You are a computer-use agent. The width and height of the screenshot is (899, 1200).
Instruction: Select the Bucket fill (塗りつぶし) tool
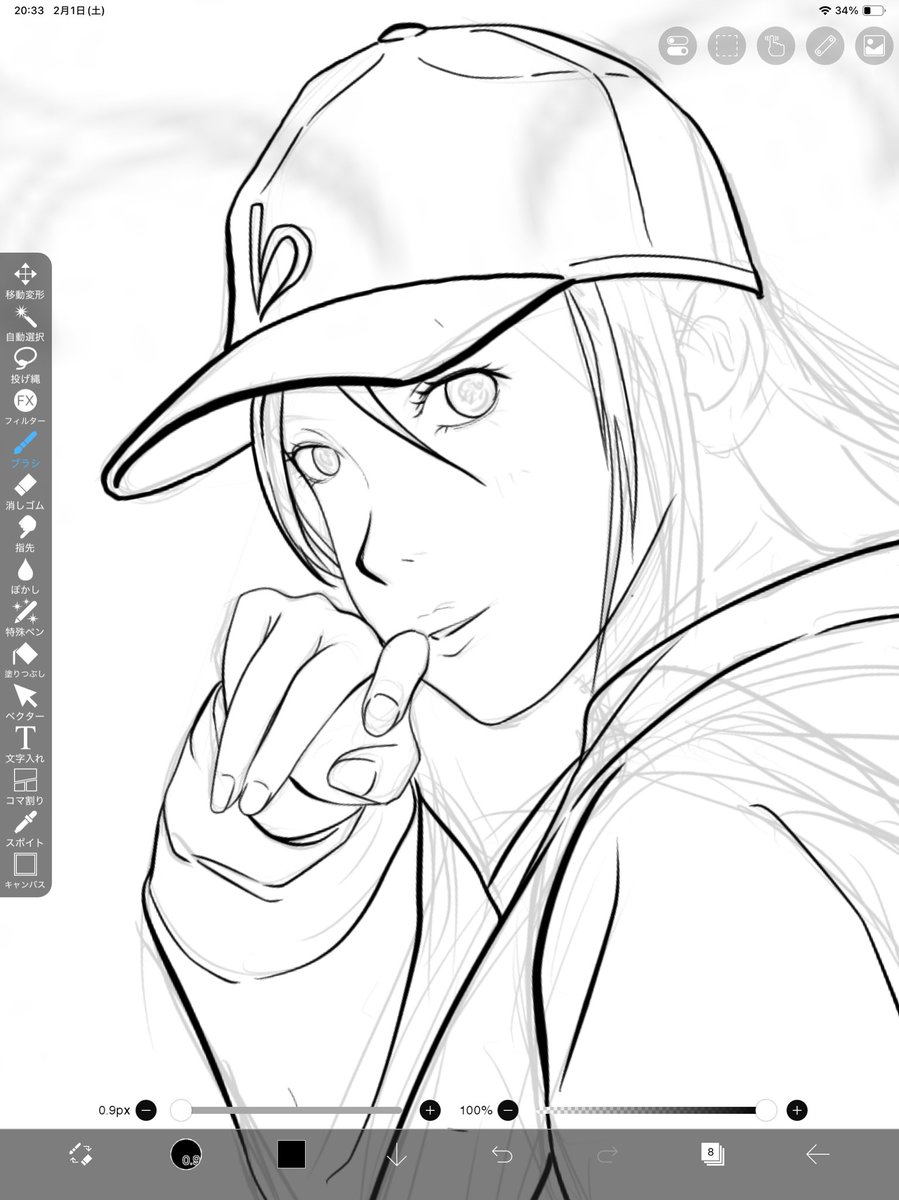(x=25, y=661)
